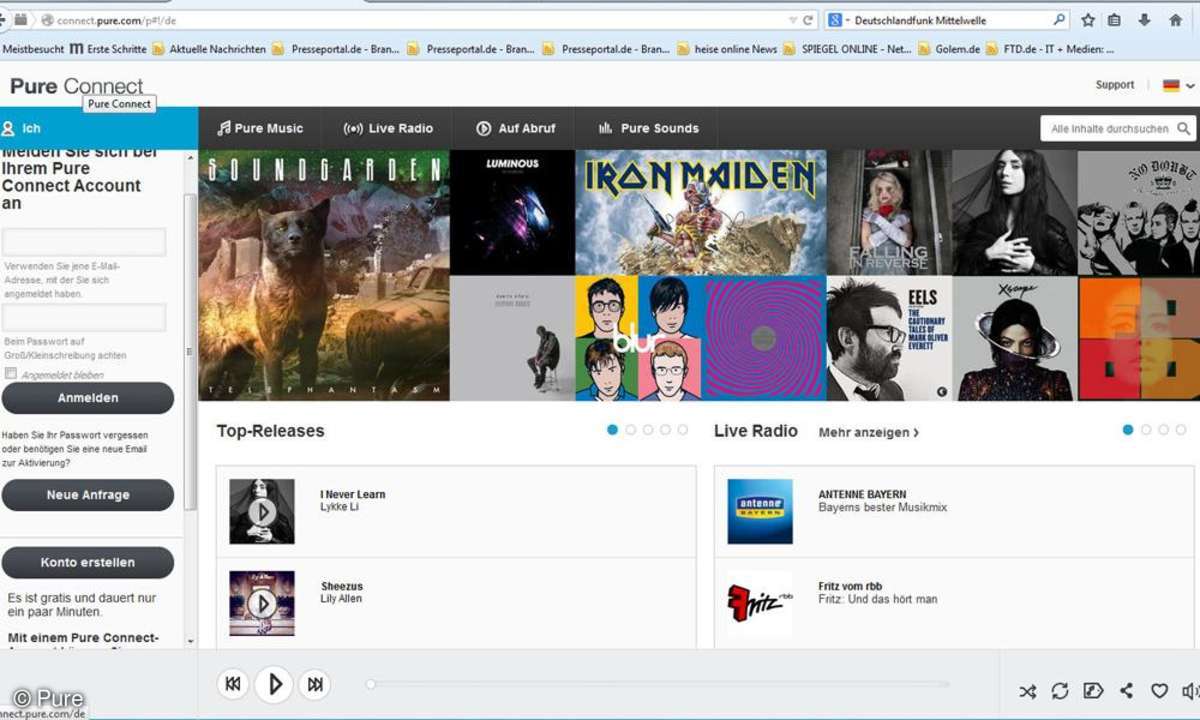Open the 'SPIEGEL ONLINE' bookmark
This screenshot has width=1200, height=720.
[847, 49]
